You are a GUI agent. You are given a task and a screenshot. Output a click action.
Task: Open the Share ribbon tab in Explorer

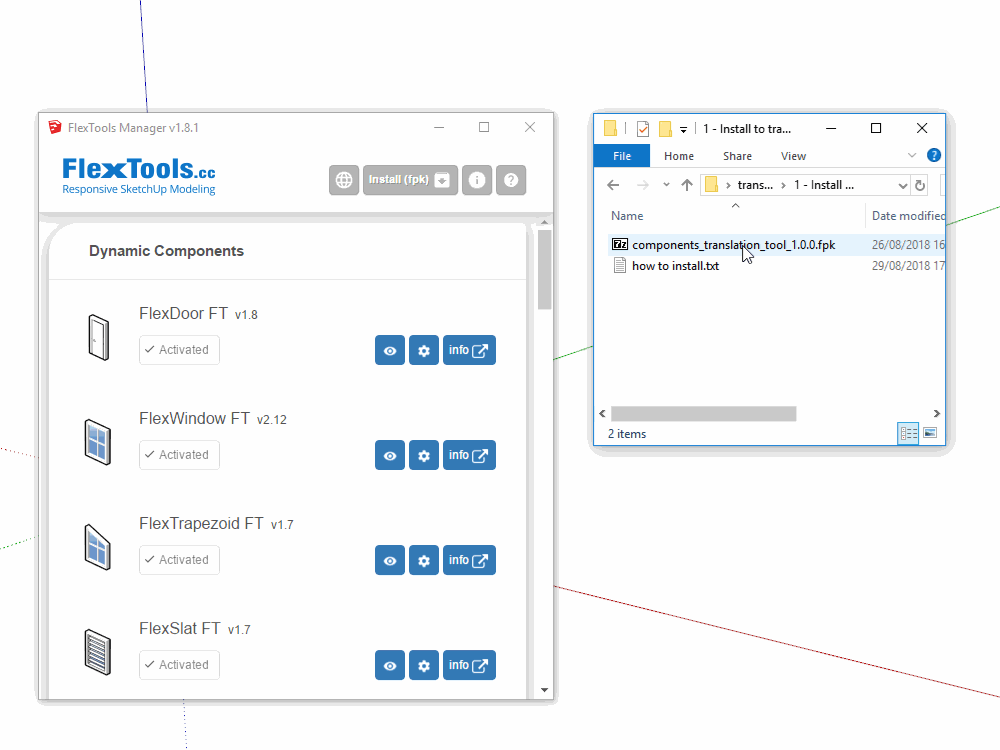pyautogui.click(x=737, y=156)
